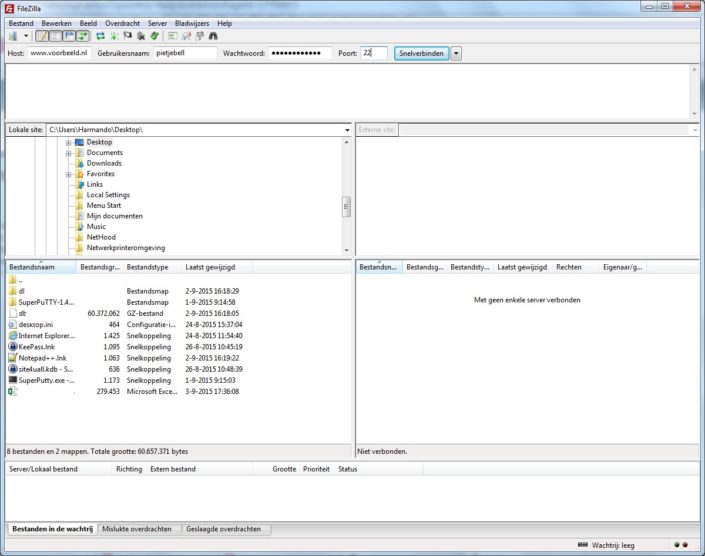Expand the Documents folder in tree

click(x=69, y=153)
